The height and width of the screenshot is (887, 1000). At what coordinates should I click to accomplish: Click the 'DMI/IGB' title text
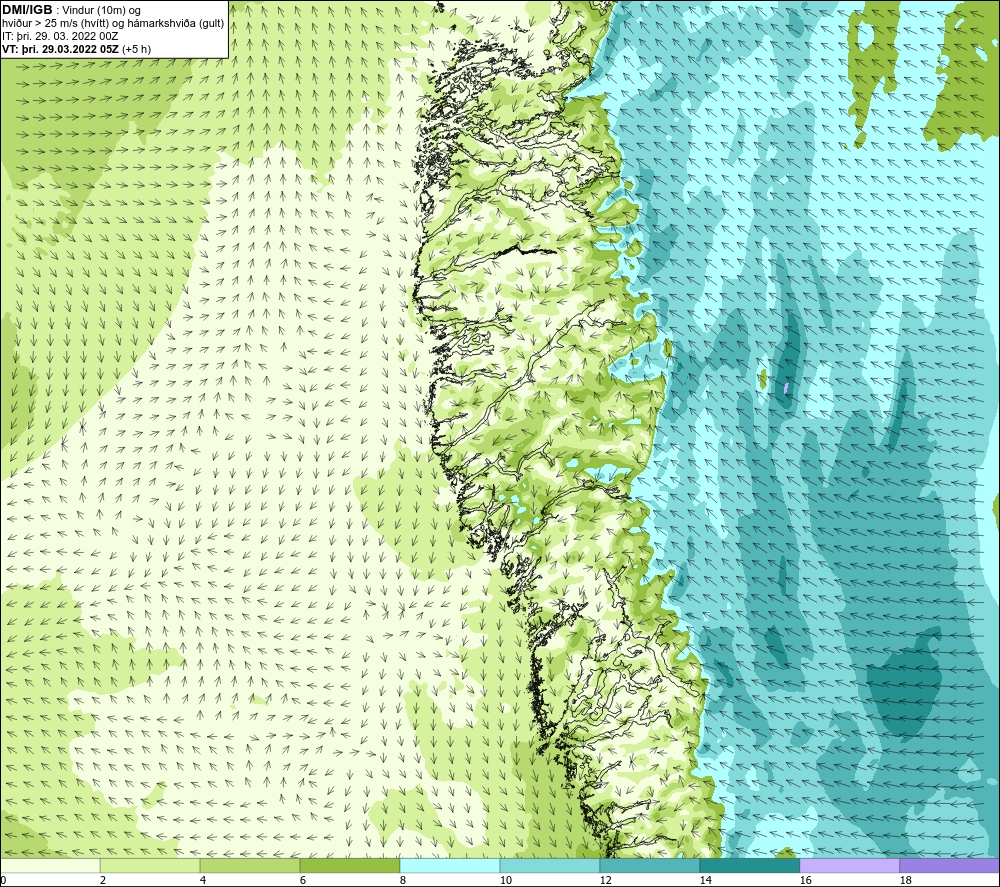pyautogui.click(x=27, y=10)
